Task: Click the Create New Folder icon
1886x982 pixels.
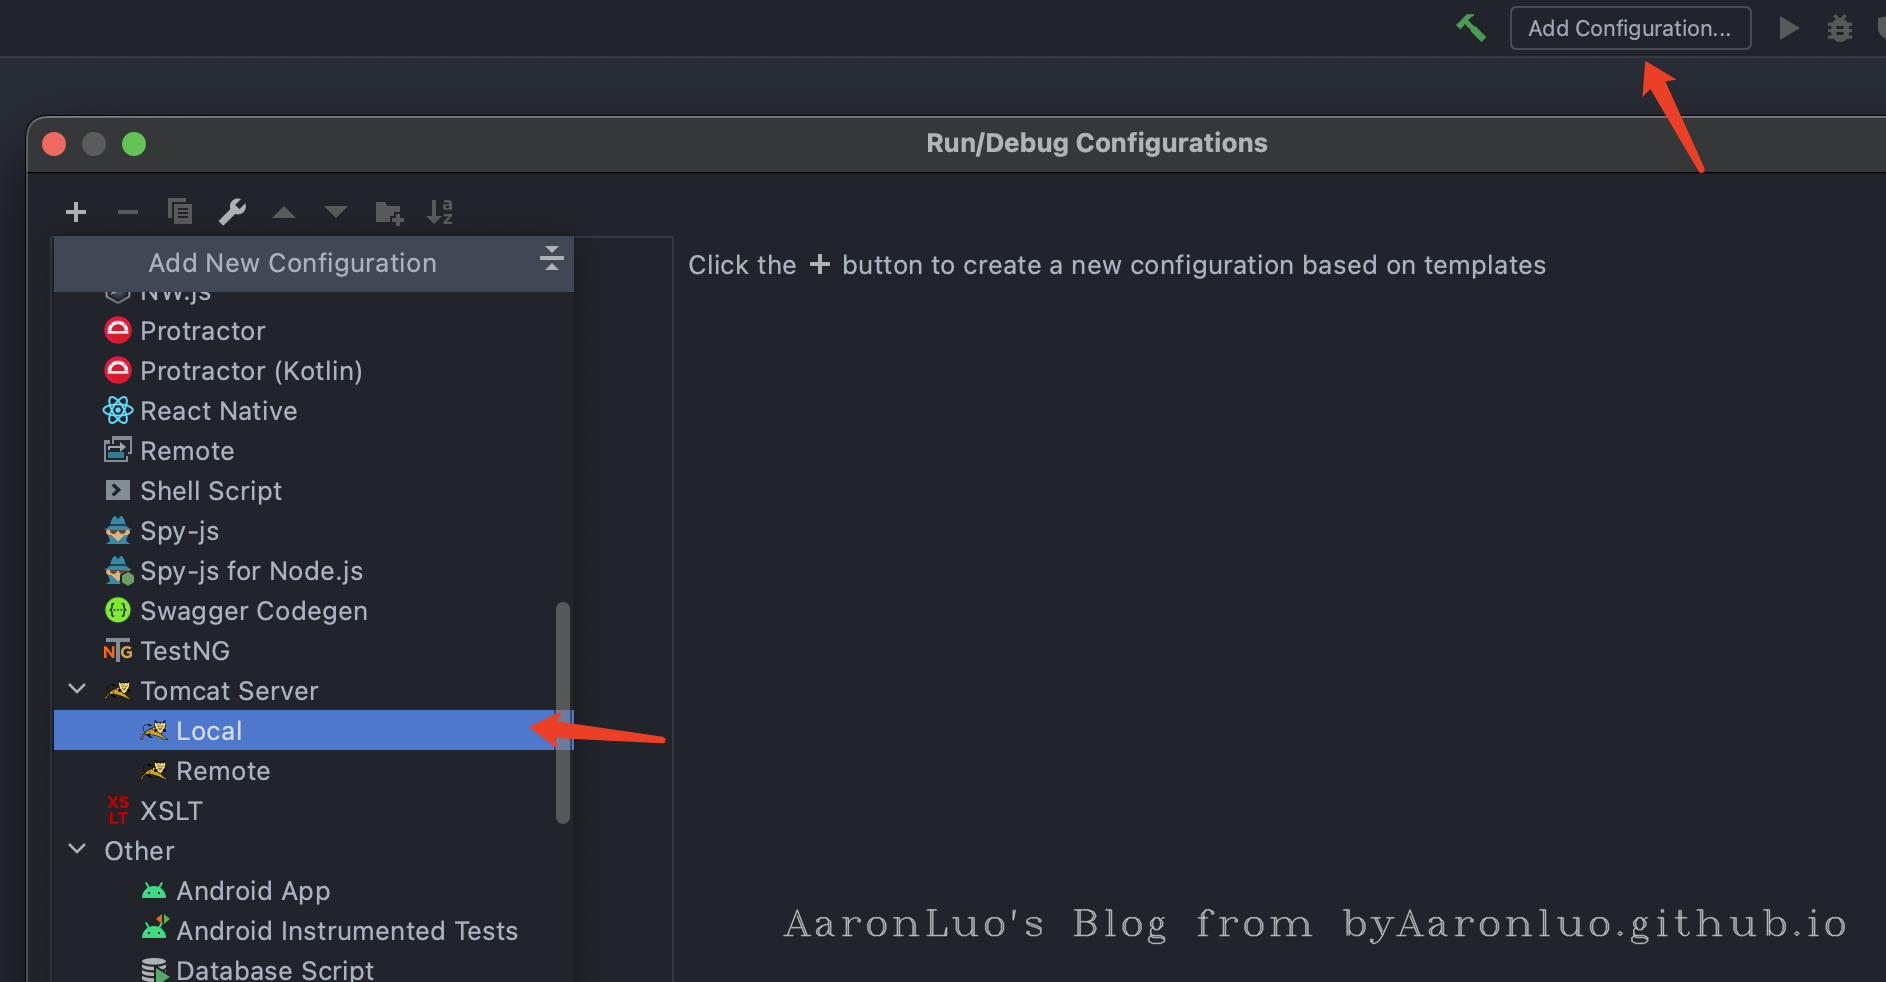Action: click(x=389, y=212)
